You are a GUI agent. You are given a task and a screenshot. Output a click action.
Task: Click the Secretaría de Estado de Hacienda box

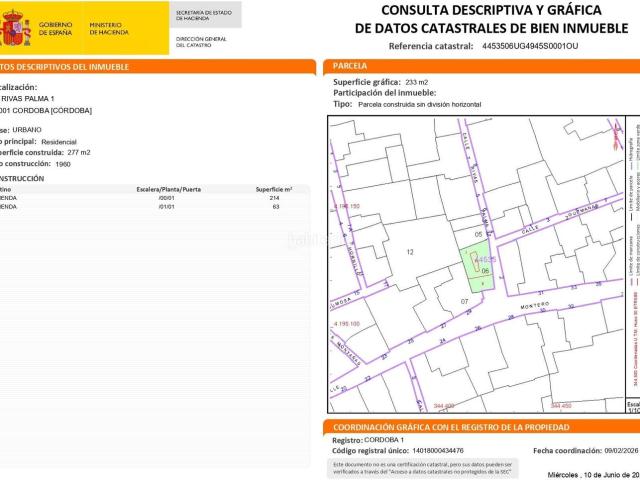[205, 15]
